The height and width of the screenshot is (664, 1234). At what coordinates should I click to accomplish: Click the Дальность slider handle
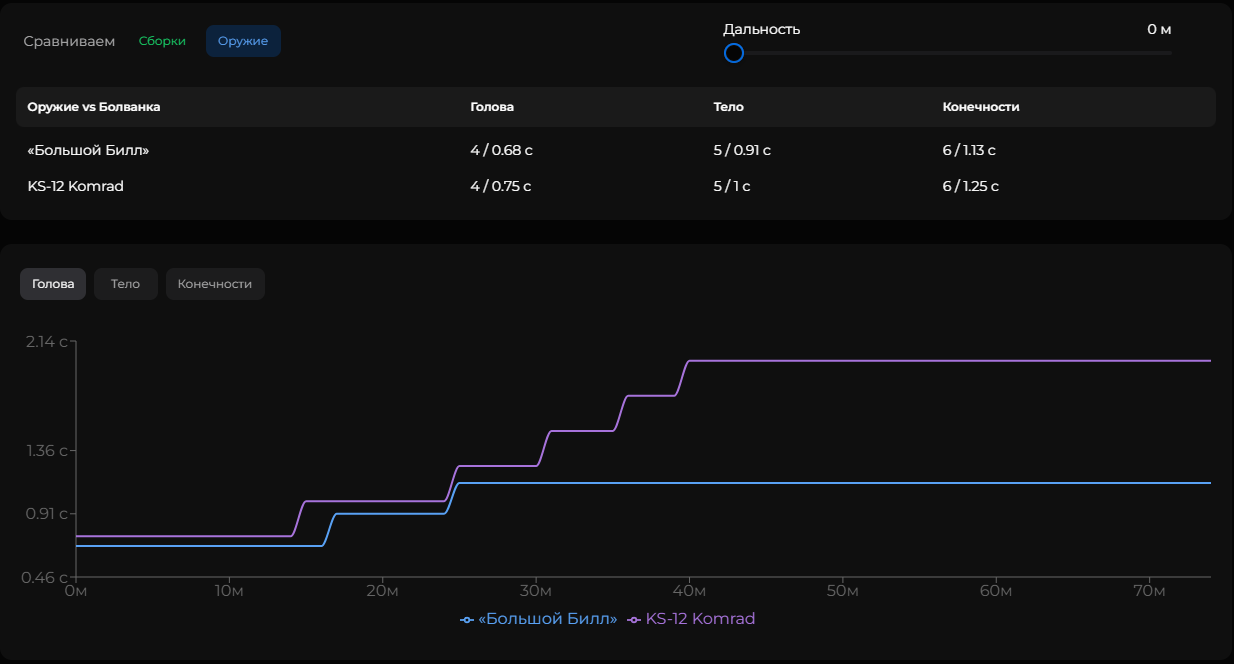click(734, 53)
